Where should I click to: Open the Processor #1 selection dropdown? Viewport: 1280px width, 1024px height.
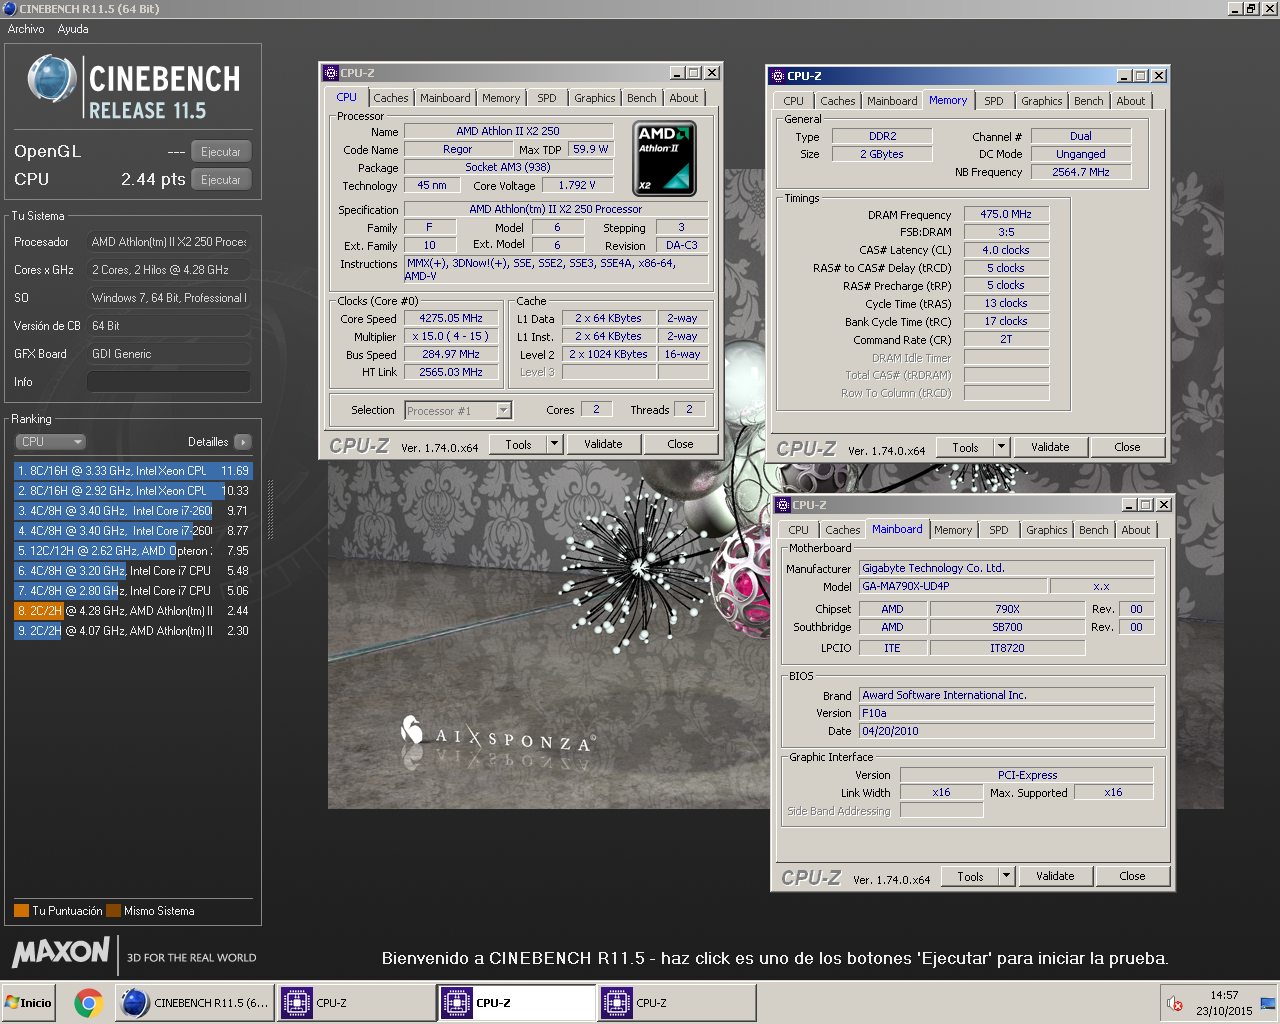click(458, 411)
